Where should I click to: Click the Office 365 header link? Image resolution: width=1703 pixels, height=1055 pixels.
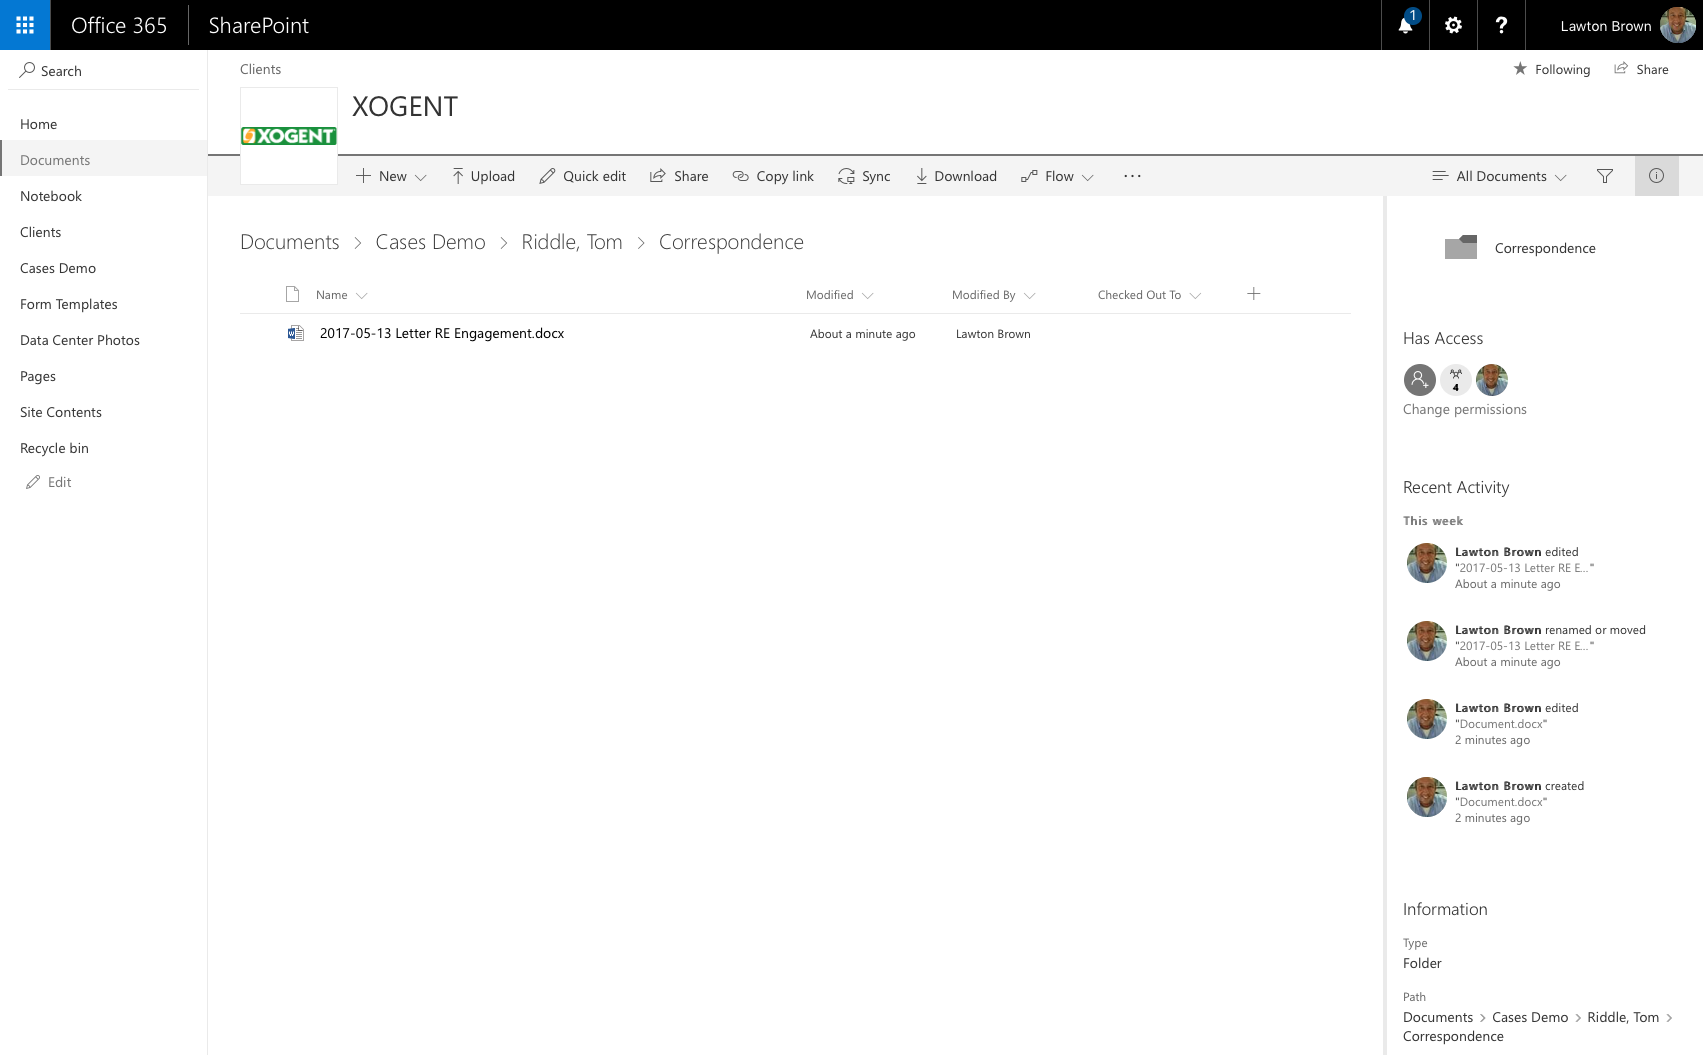(119, 25)
